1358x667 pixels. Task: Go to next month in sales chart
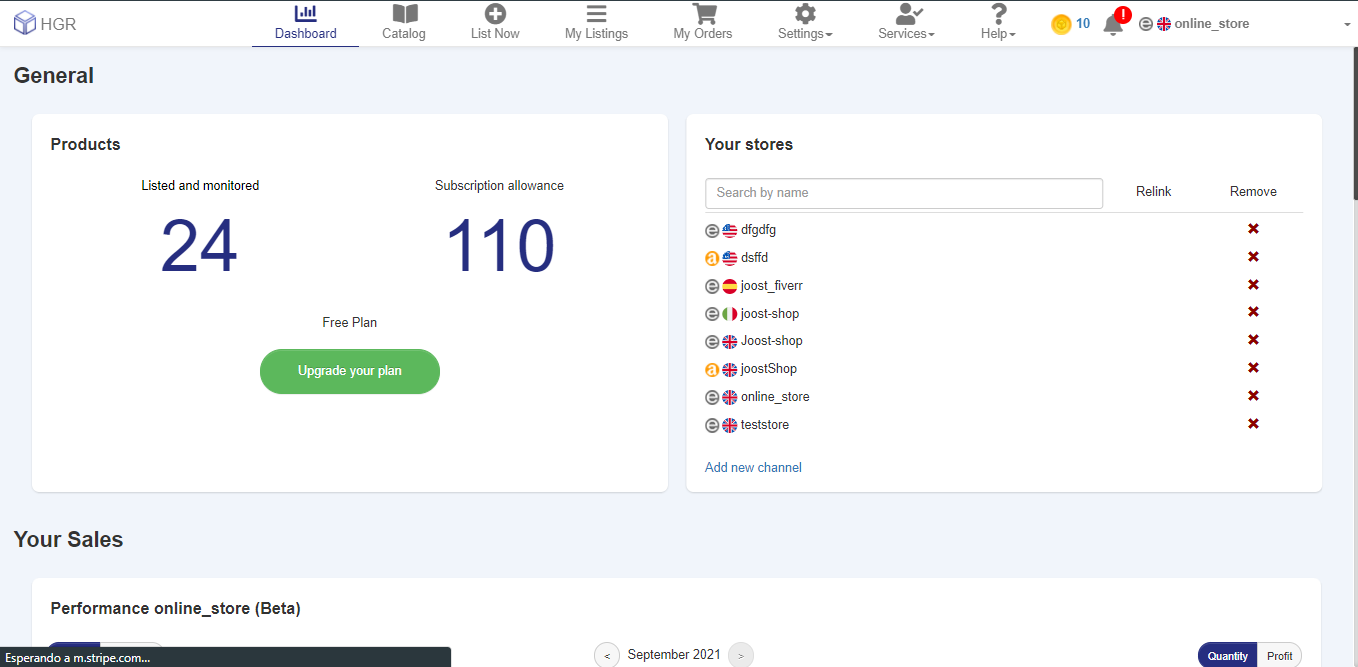point(741,655)
